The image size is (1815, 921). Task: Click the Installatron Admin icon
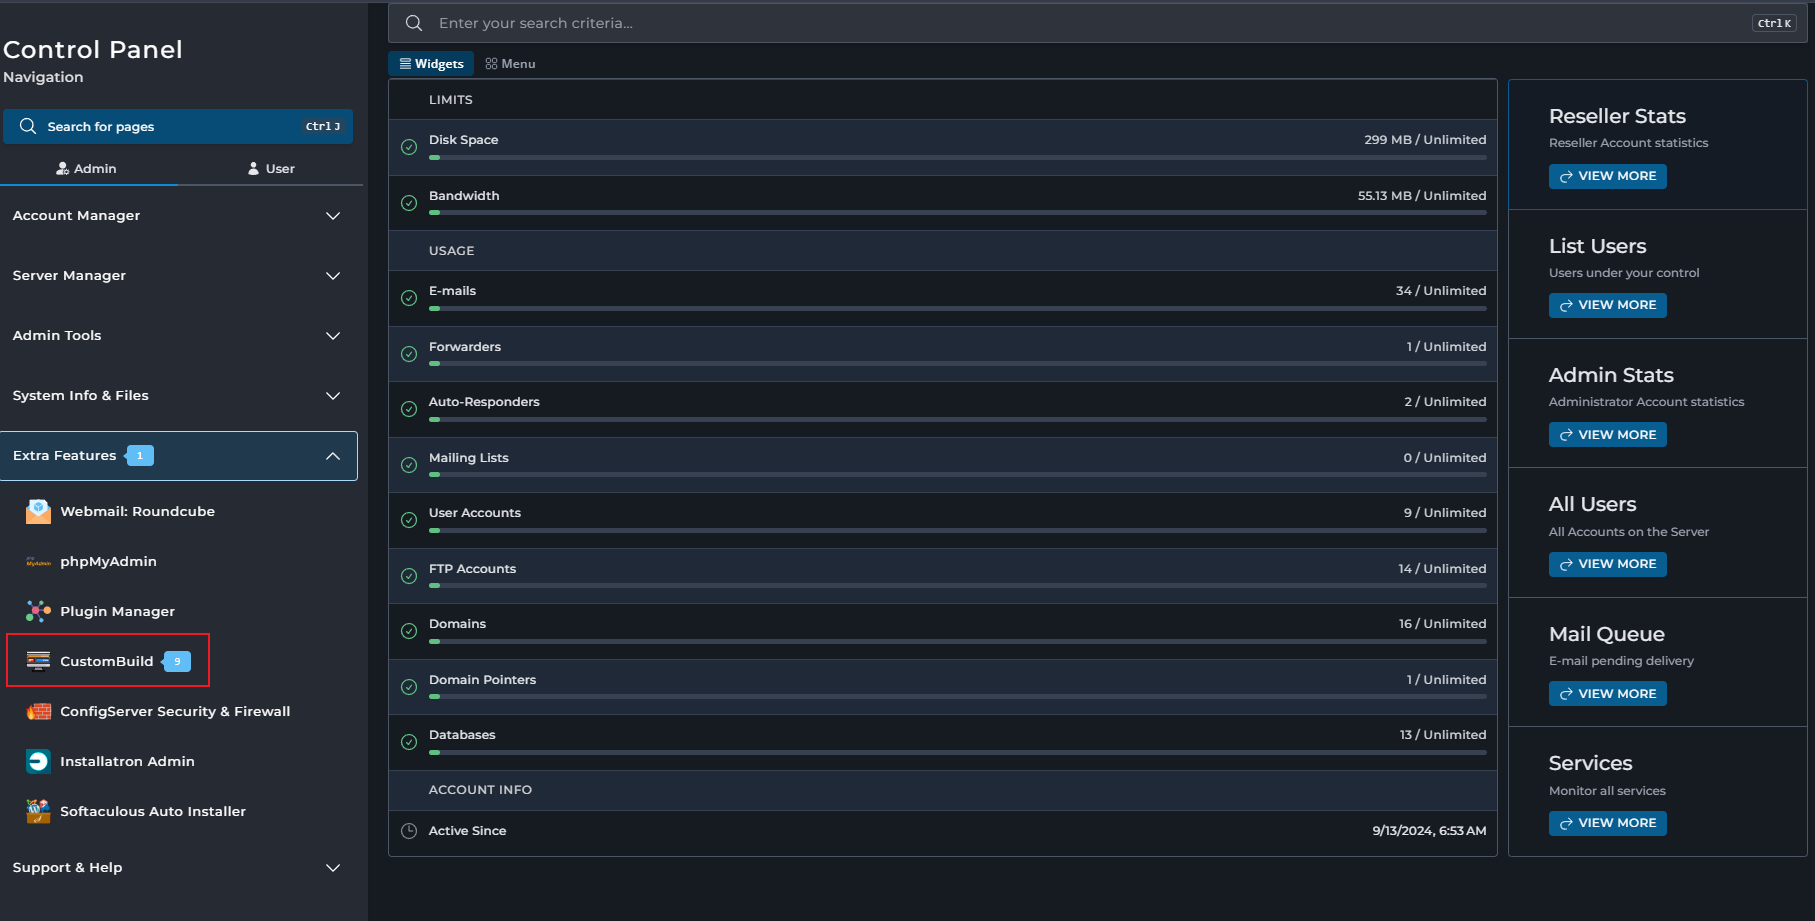click(38, 761)
